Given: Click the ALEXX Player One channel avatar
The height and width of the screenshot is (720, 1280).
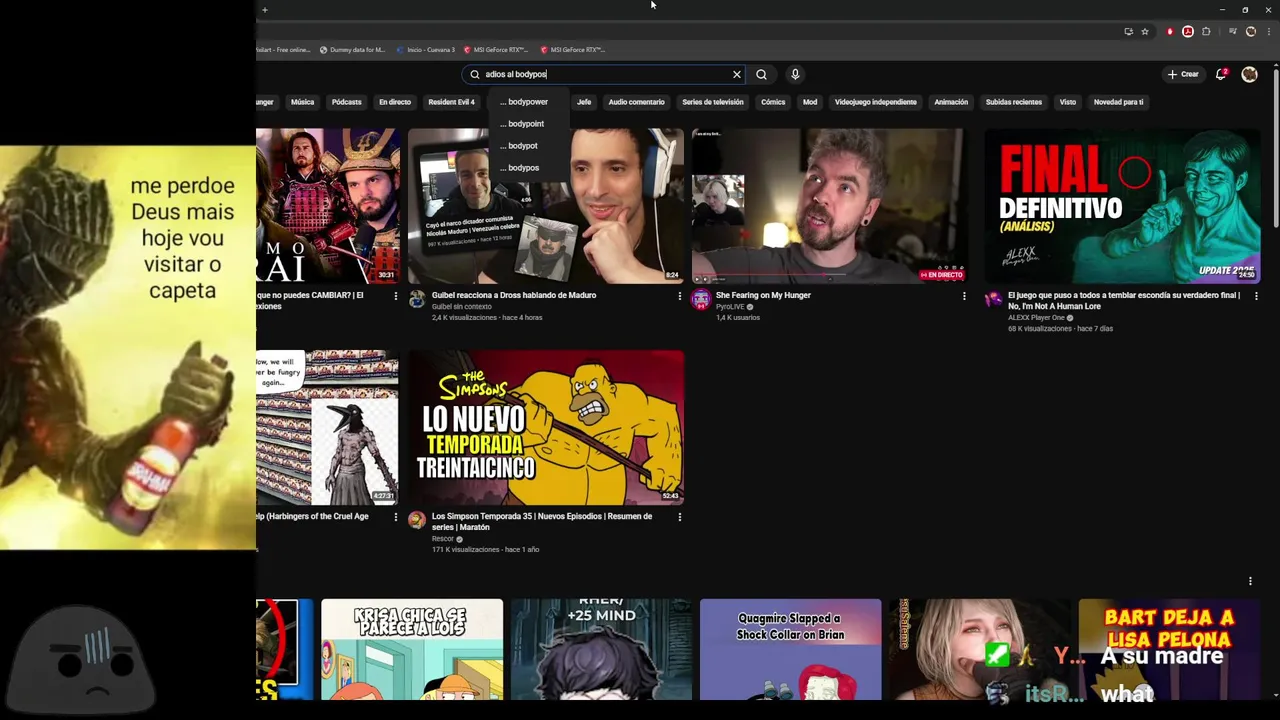Looking at the screenshot, I should click(x=993, y=299).
